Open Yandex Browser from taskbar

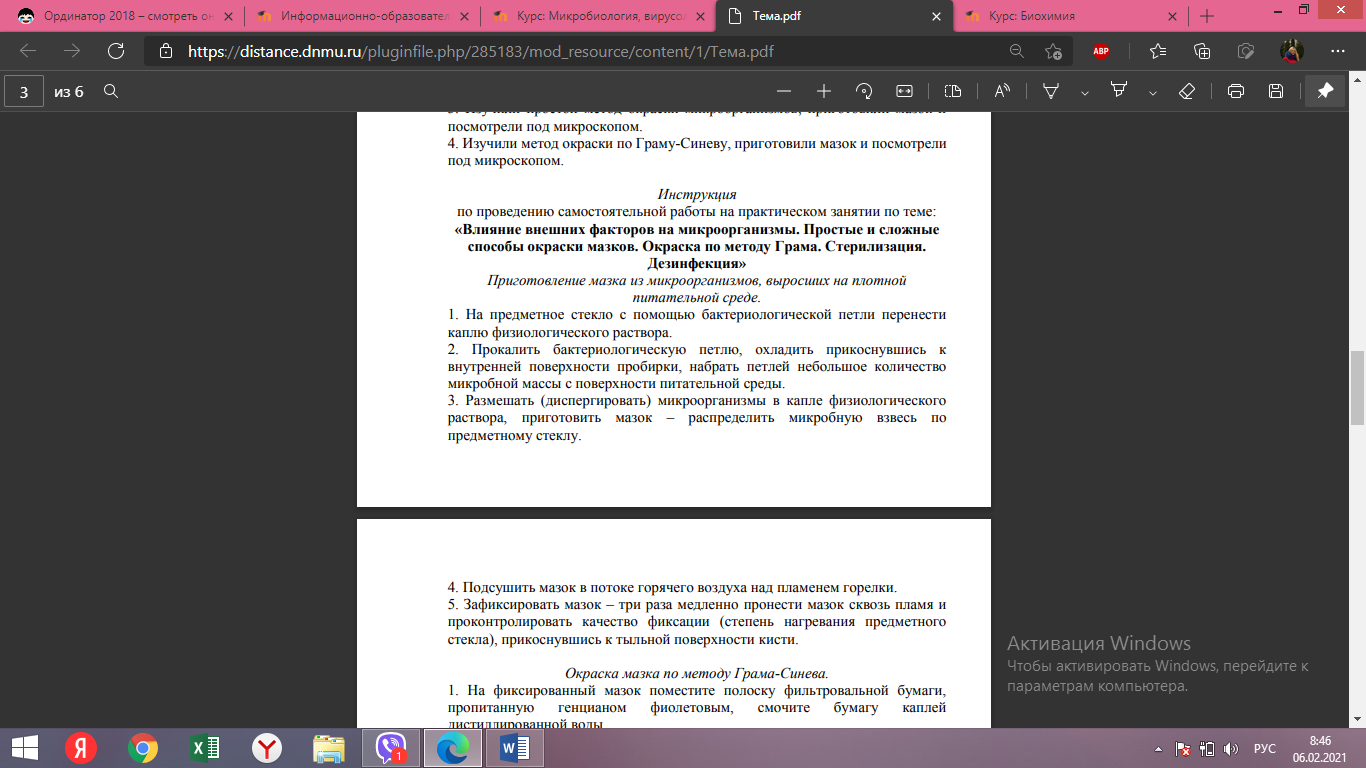coord(267,748)
